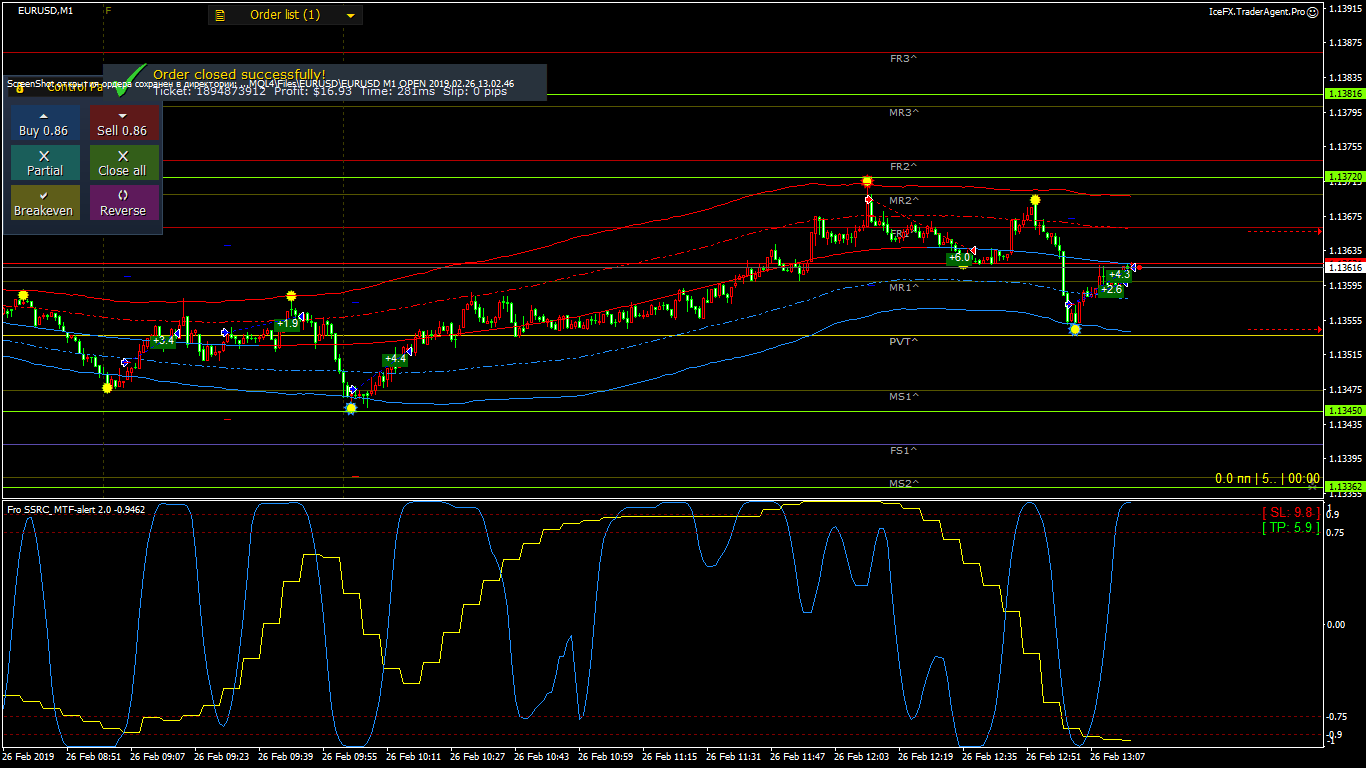Click the FS1^ level label
The width and height of the screenshot is (1366, 768).
click(x=904, y=451)
